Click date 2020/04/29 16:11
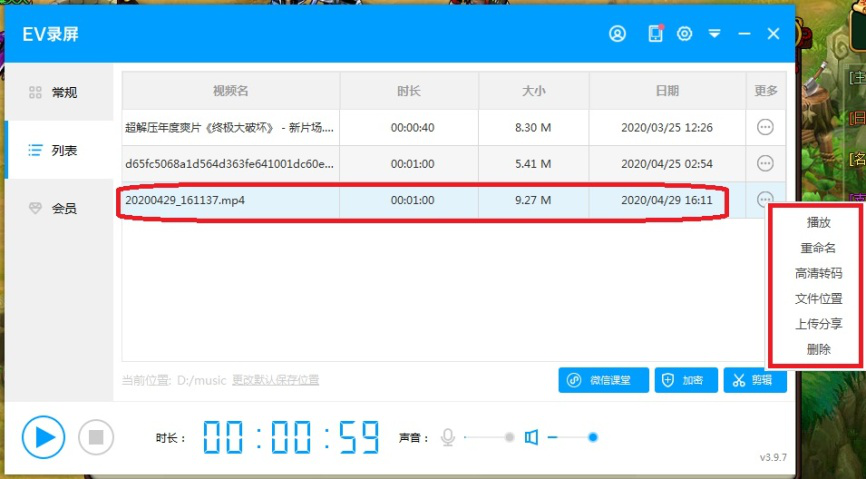 coord(667,200)
